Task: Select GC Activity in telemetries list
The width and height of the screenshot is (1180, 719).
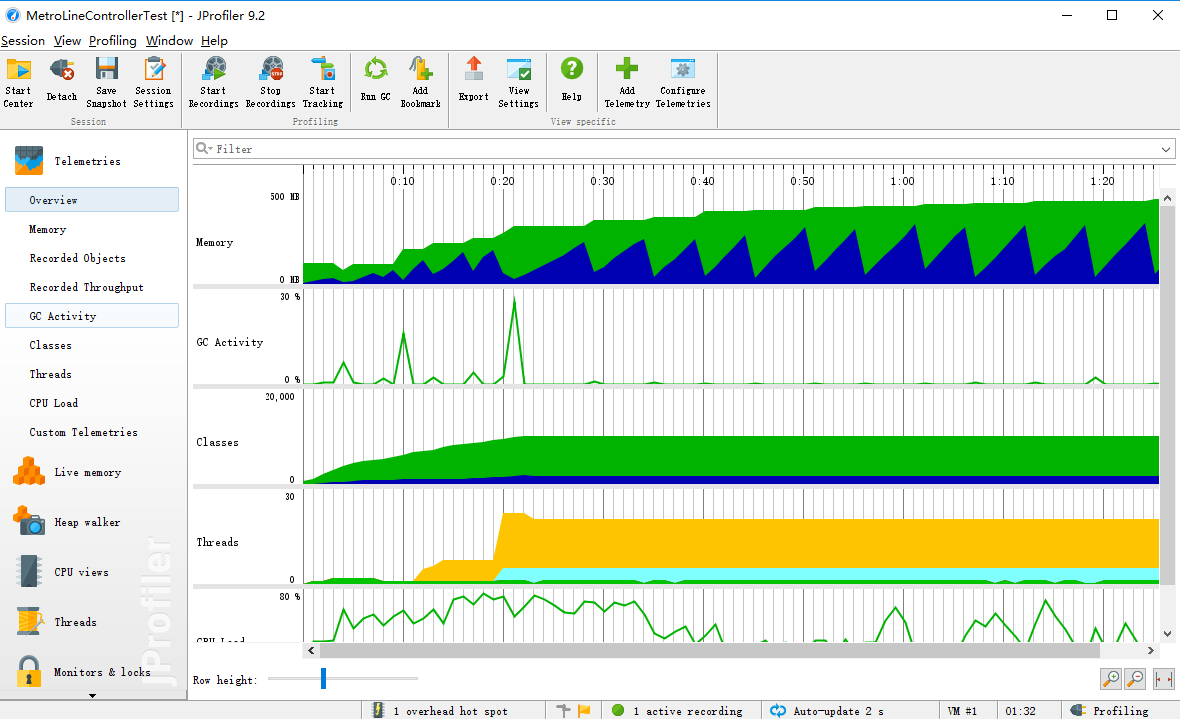Action: 63,316
